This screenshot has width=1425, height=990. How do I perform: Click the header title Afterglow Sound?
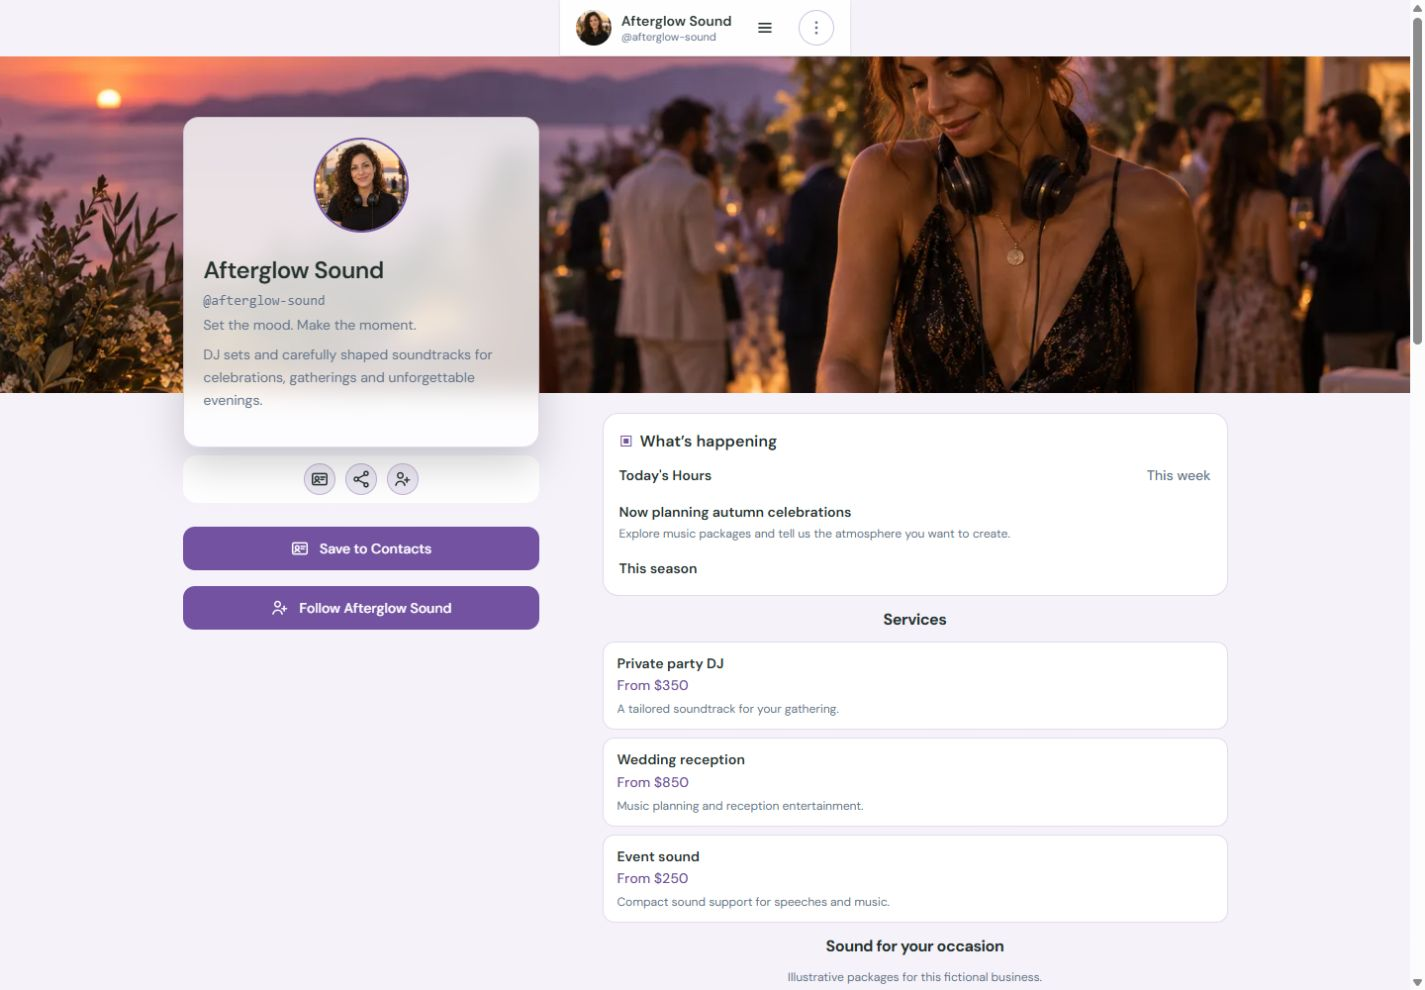coord(676,21)
